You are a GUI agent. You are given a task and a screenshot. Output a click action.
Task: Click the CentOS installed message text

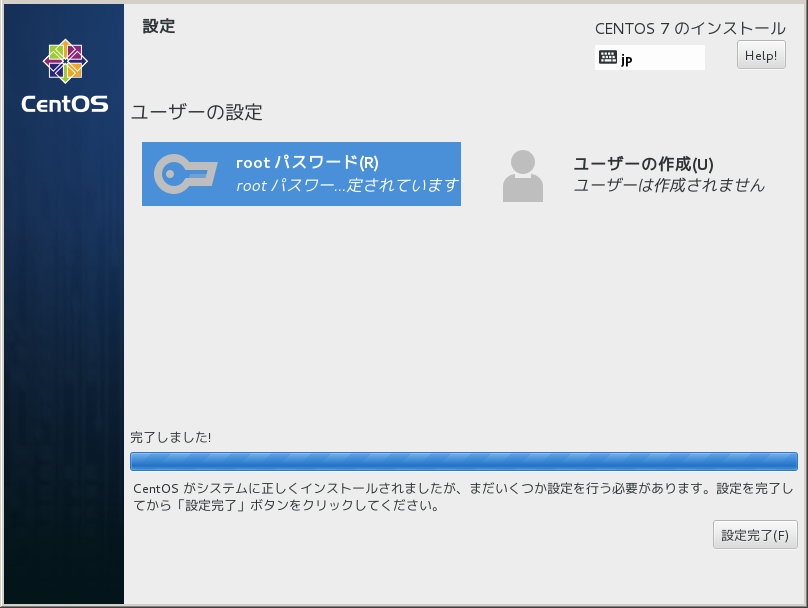(x=463, y=497)
